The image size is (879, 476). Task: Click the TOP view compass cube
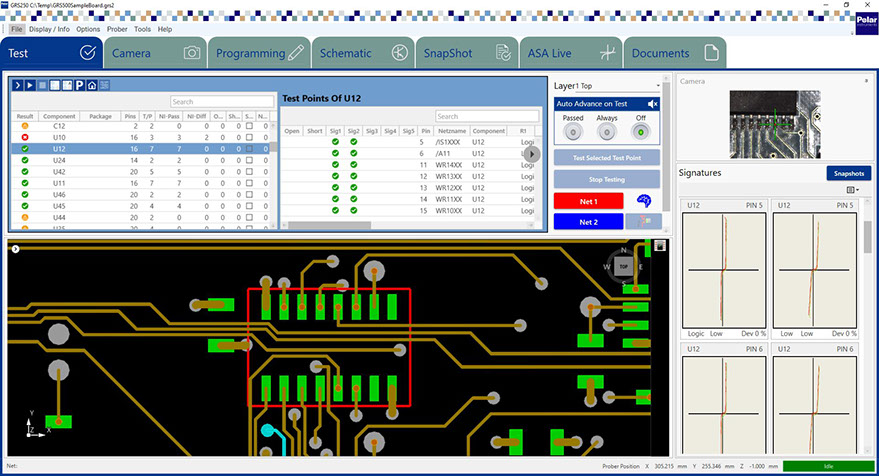point(621,268)
